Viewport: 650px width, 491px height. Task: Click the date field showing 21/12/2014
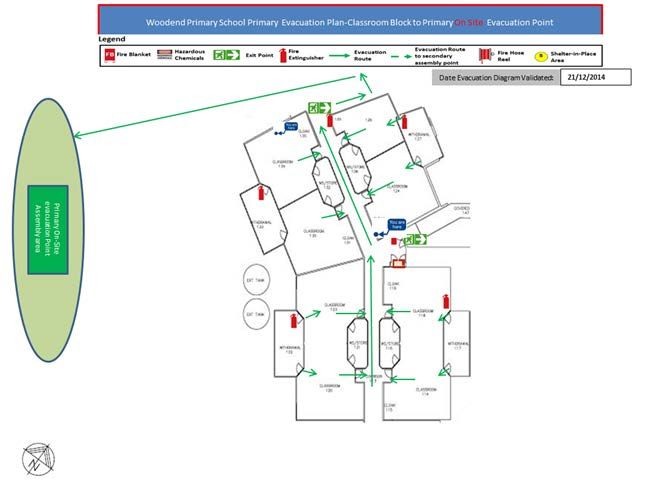coord(596,77)
